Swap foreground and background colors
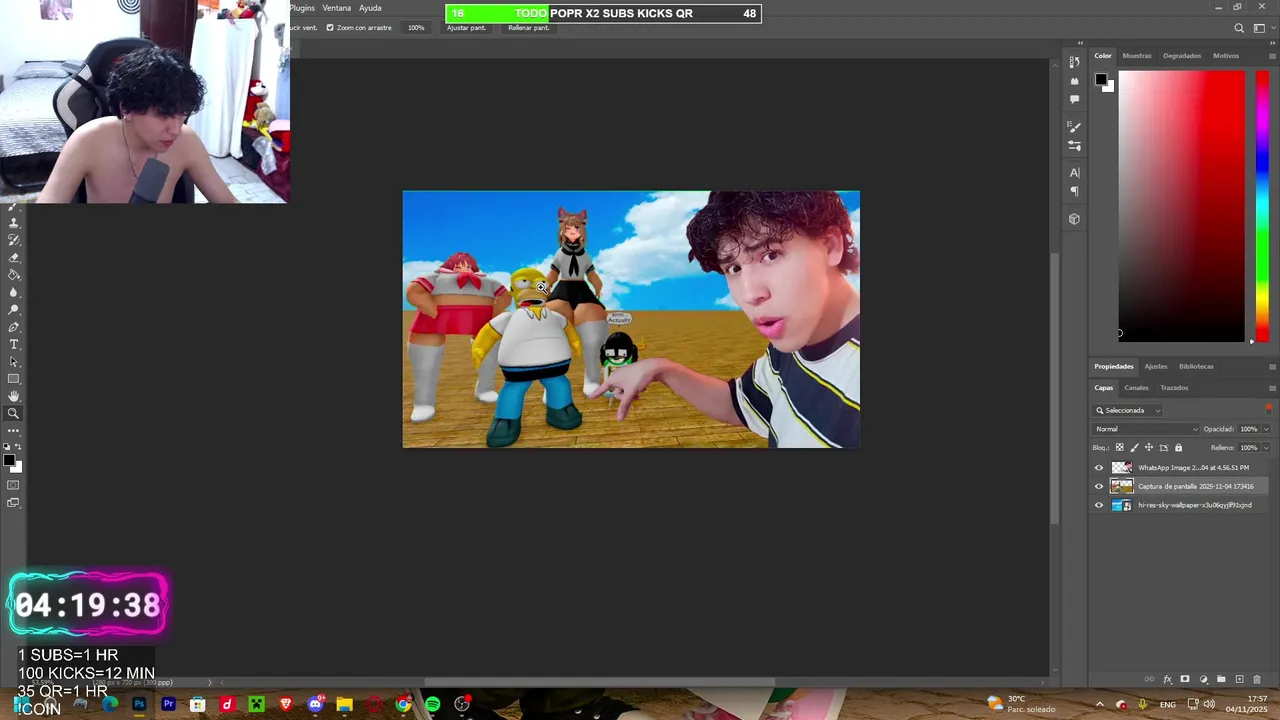Viewport: 1280px width, 720px height. pyautogui.click(x=19, y=446)
